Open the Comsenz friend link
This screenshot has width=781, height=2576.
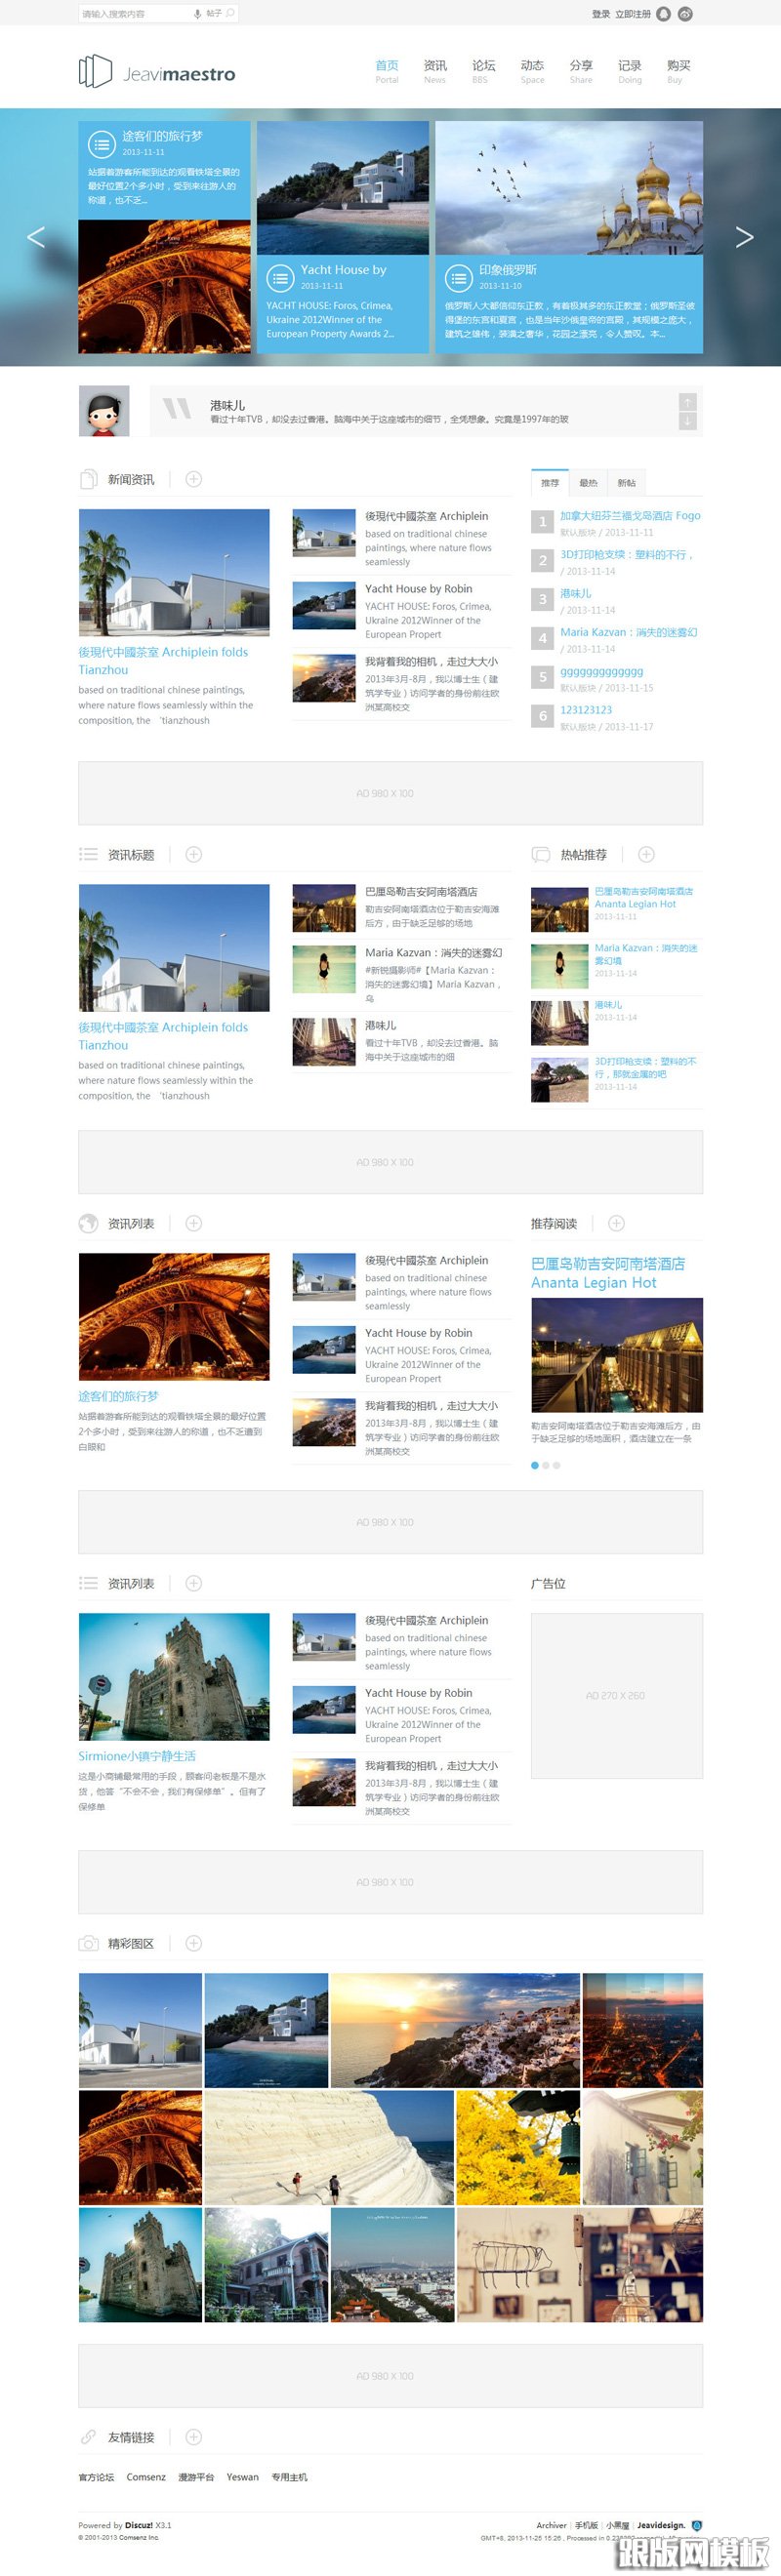146,2477
